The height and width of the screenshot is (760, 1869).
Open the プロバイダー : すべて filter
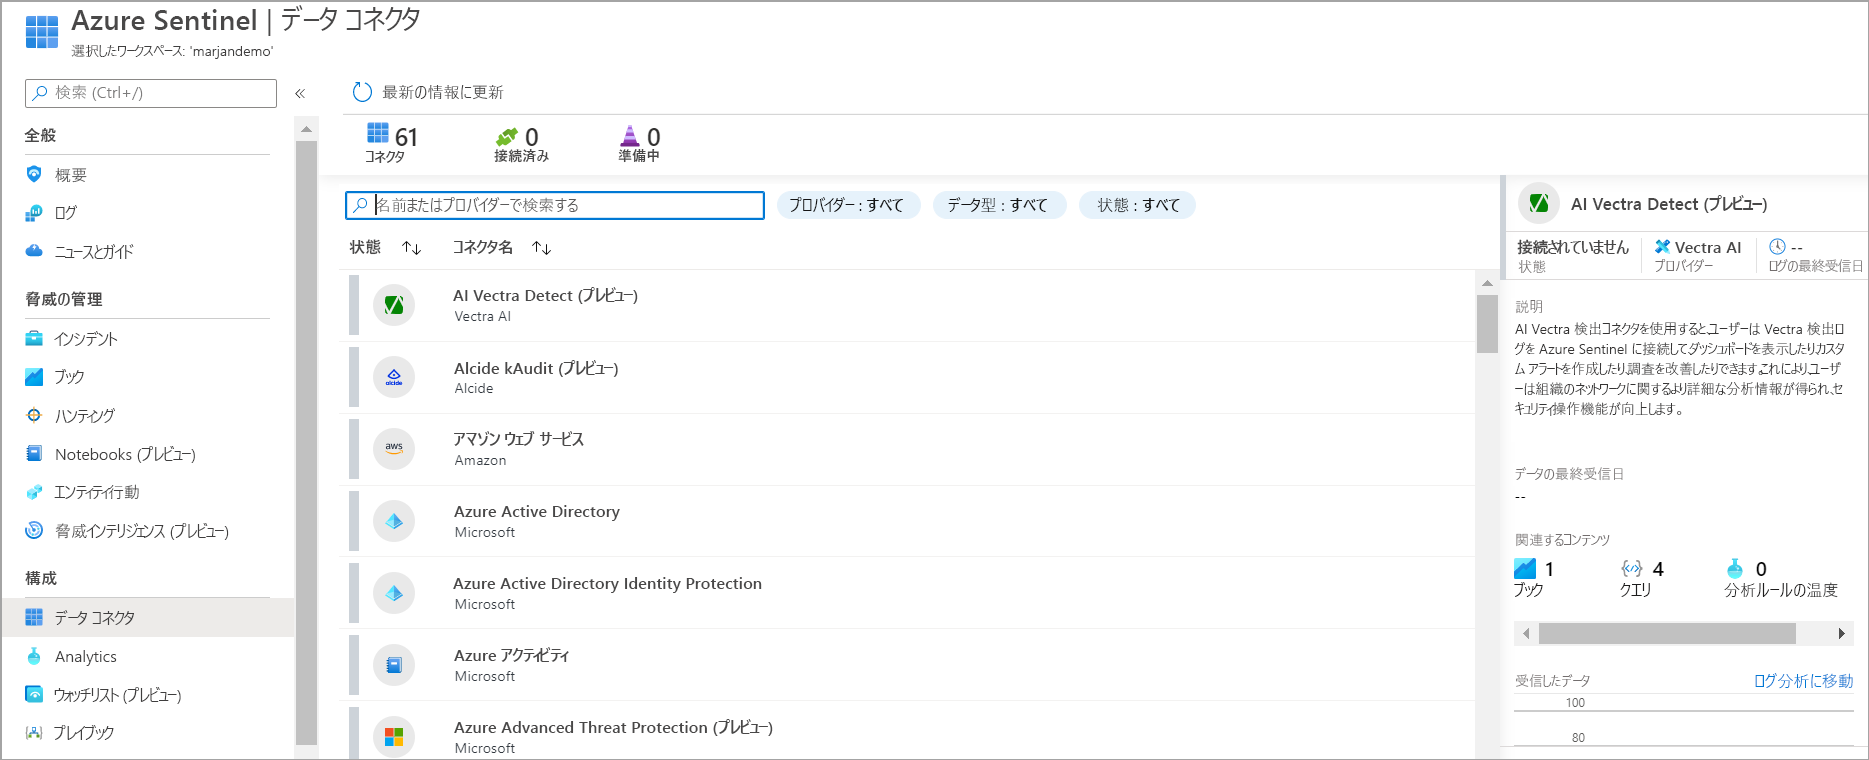(x=847, y=205)
